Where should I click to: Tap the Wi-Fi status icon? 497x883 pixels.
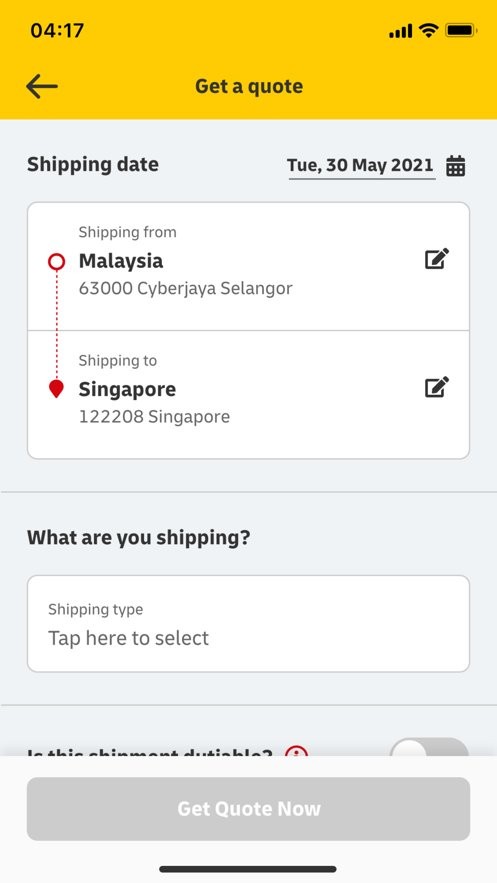point(429,31)
